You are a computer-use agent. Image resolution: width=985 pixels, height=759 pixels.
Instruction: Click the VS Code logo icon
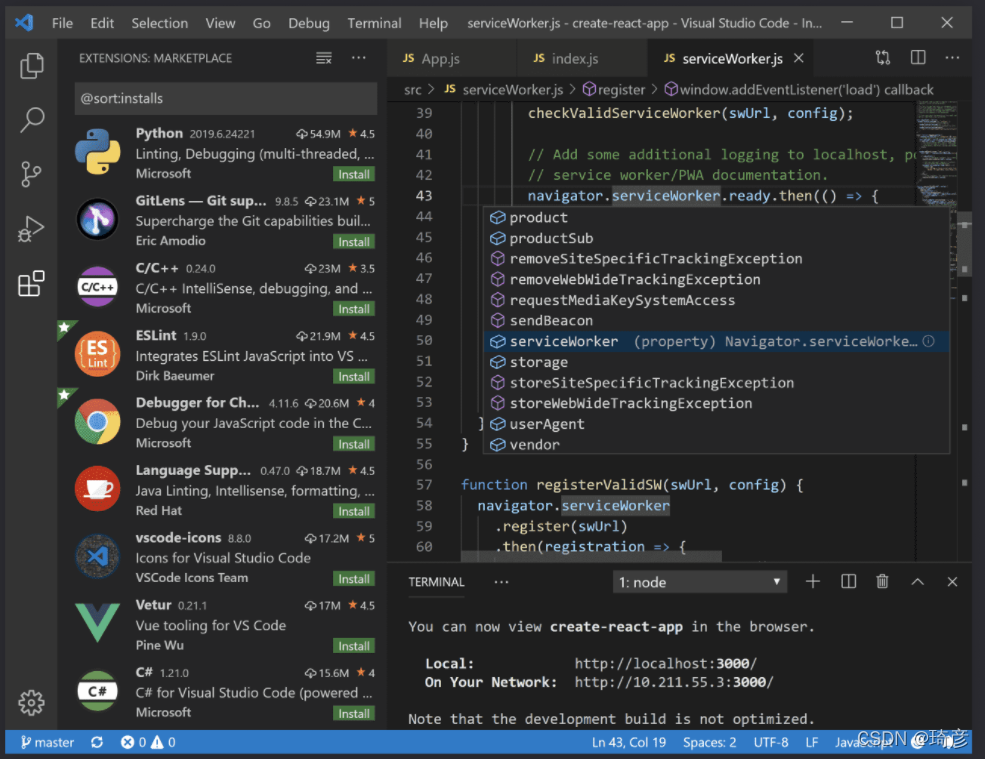(24, 23)
